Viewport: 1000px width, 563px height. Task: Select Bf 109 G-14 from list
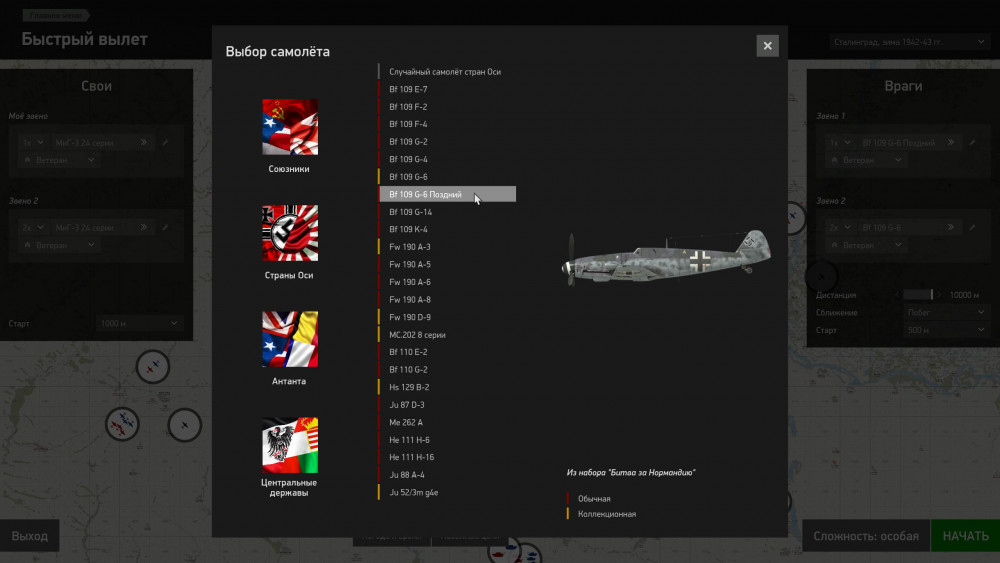tap(447, 212)
